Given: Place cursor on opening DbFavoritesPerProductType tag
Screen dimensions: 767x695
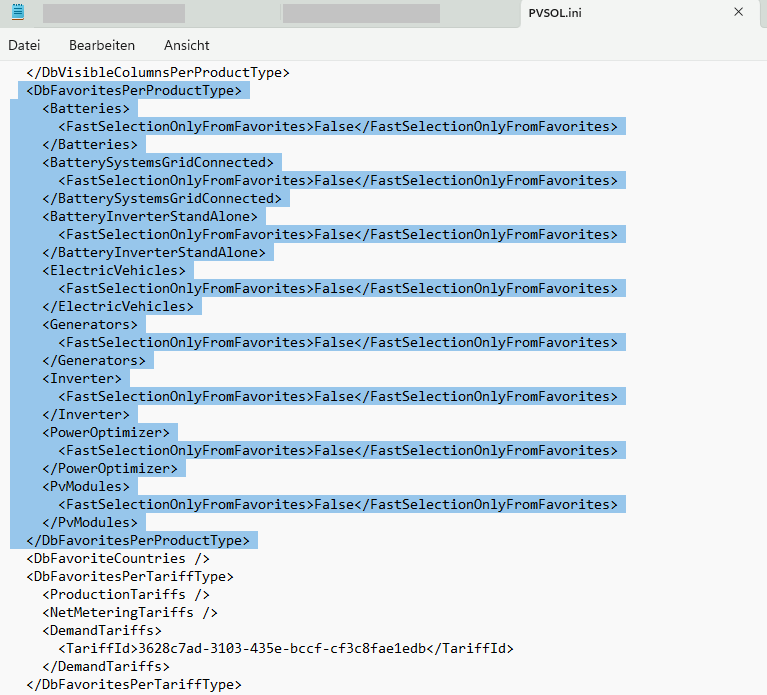Looking at the screenshot, I should click(134, 91).
